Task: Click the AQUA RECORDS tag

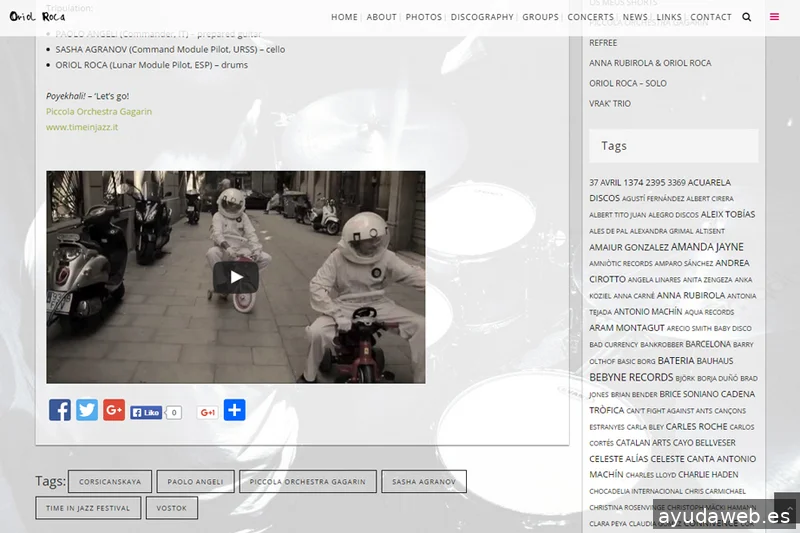Action: click(x=709, y=312)
